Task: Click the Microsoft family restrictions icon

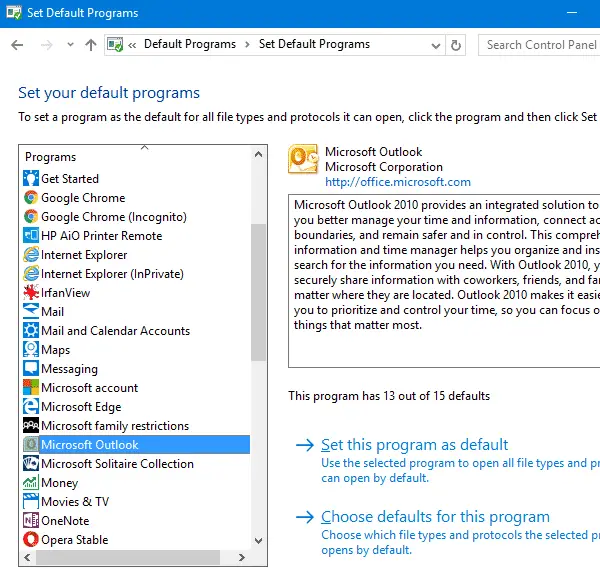Action: [x=31, y=425]
